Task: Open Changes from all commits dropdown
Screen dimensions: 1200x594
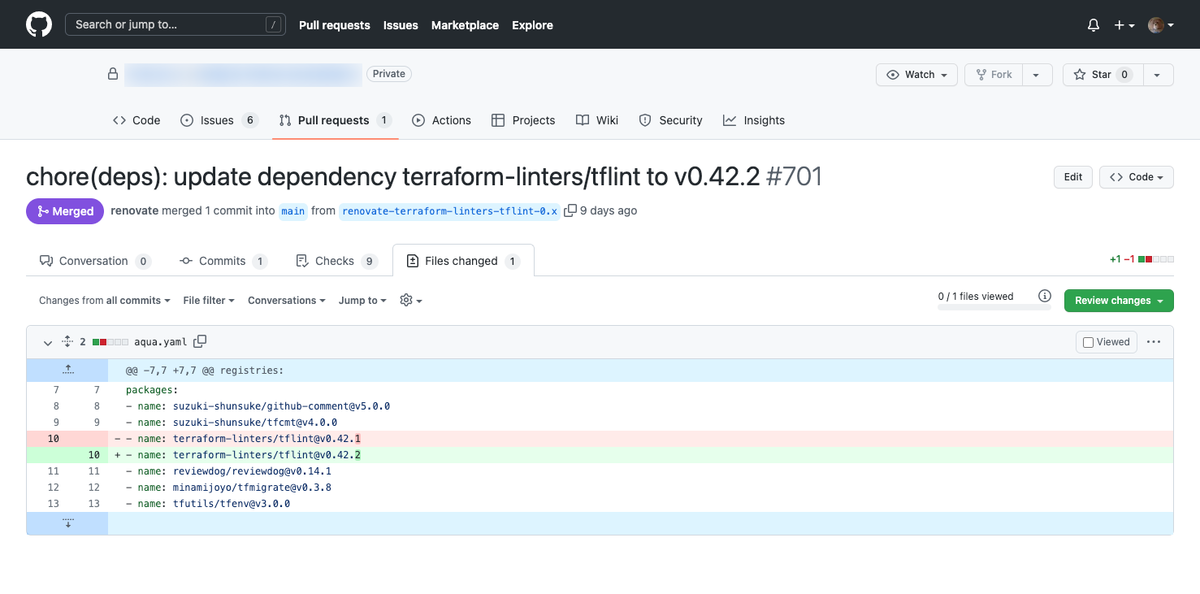Action: tap(104, 300)
